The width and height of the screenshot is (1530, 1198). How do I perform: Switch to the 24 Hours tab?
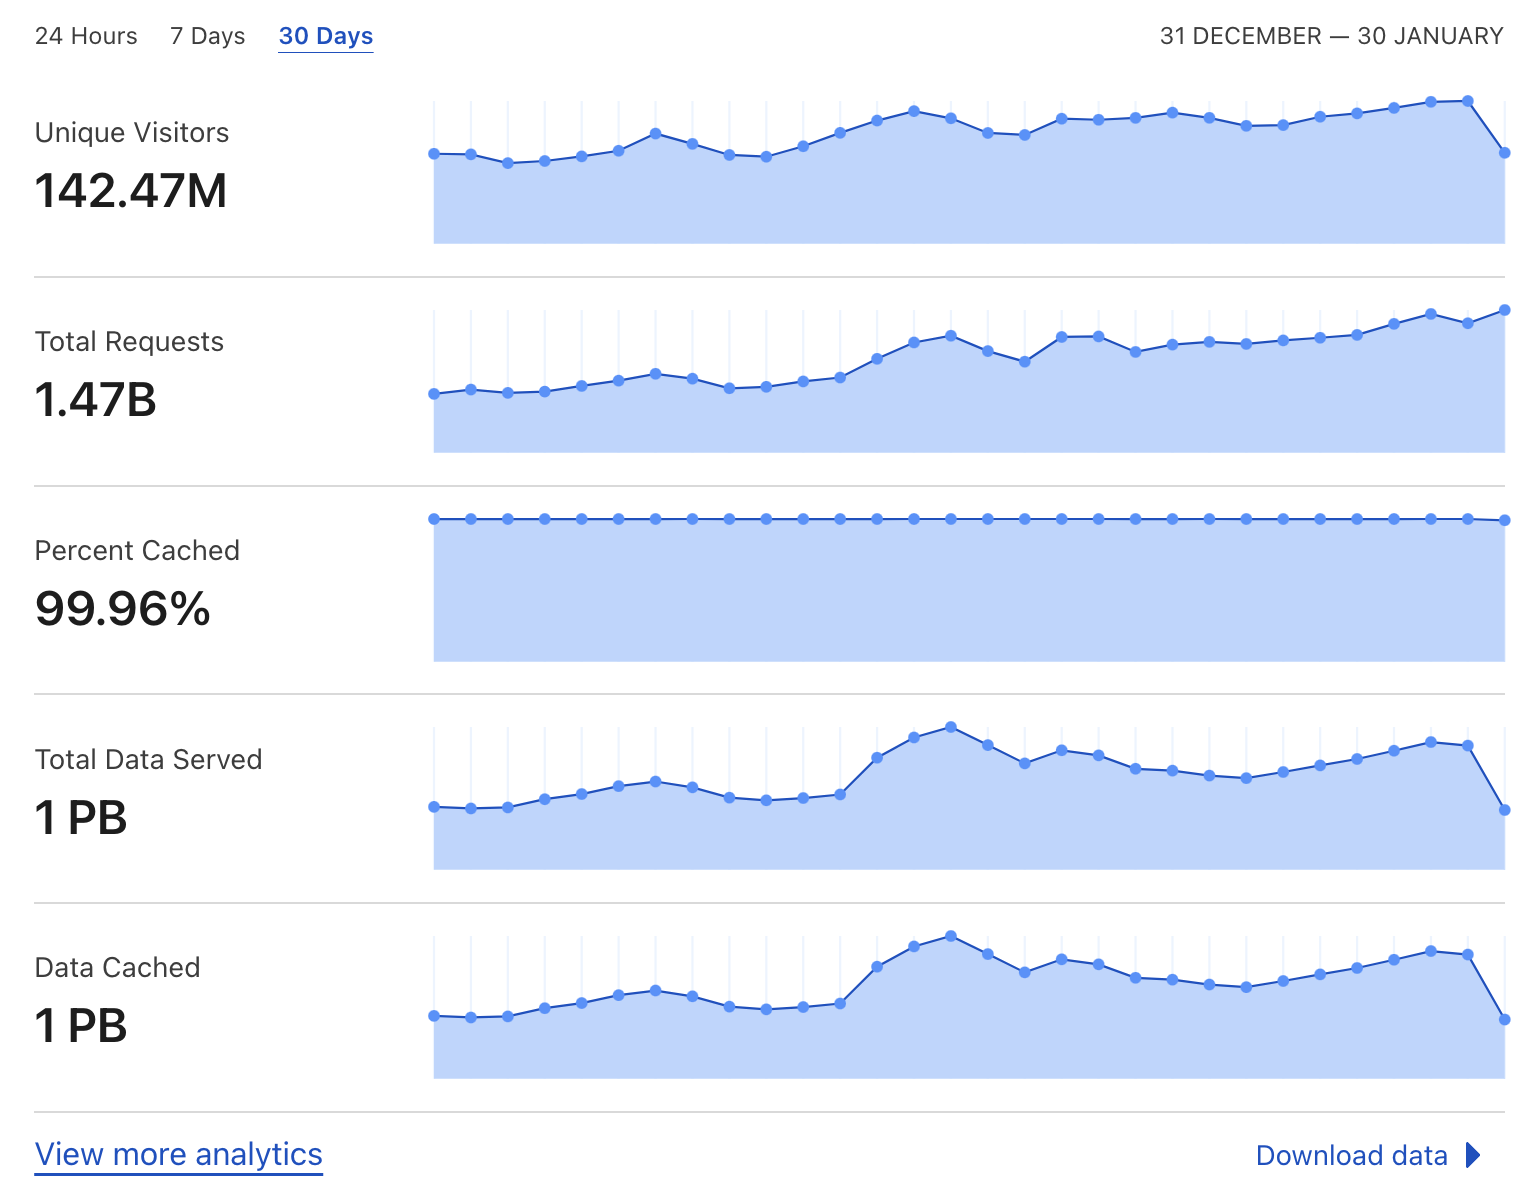coord(86,36)
